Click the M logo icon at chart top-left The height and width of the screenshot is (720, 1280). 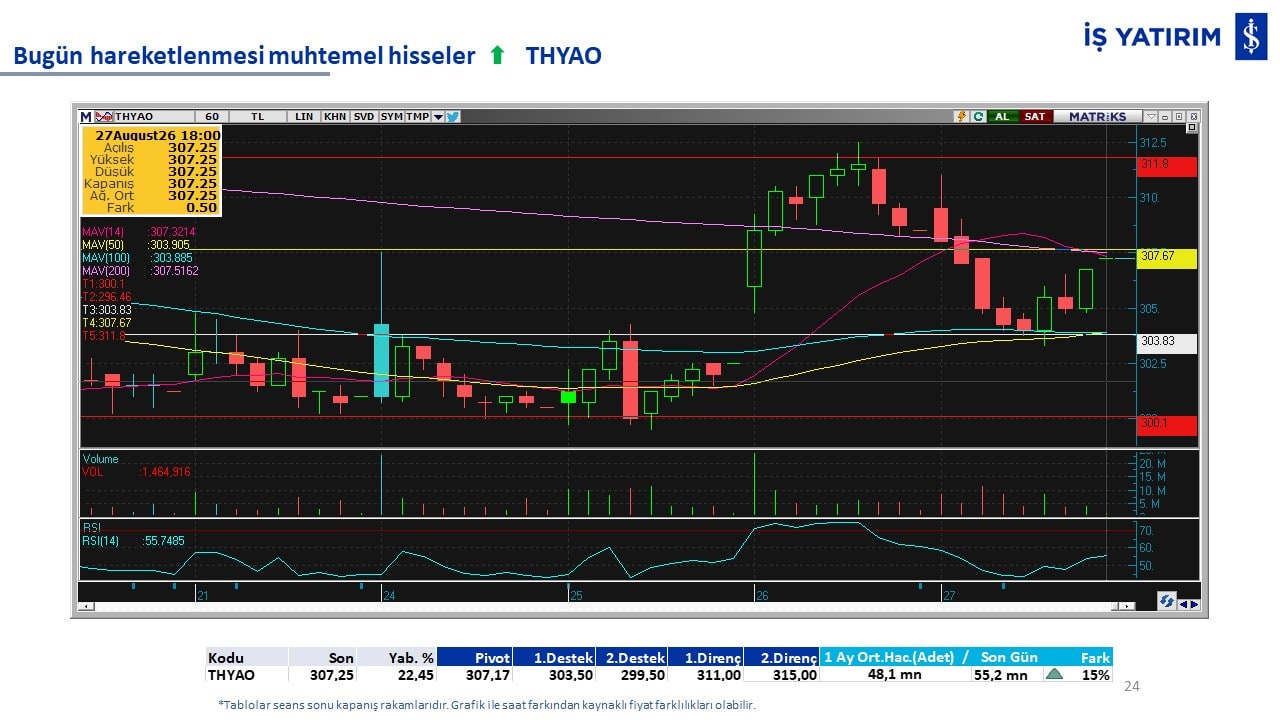coord(86,116)
